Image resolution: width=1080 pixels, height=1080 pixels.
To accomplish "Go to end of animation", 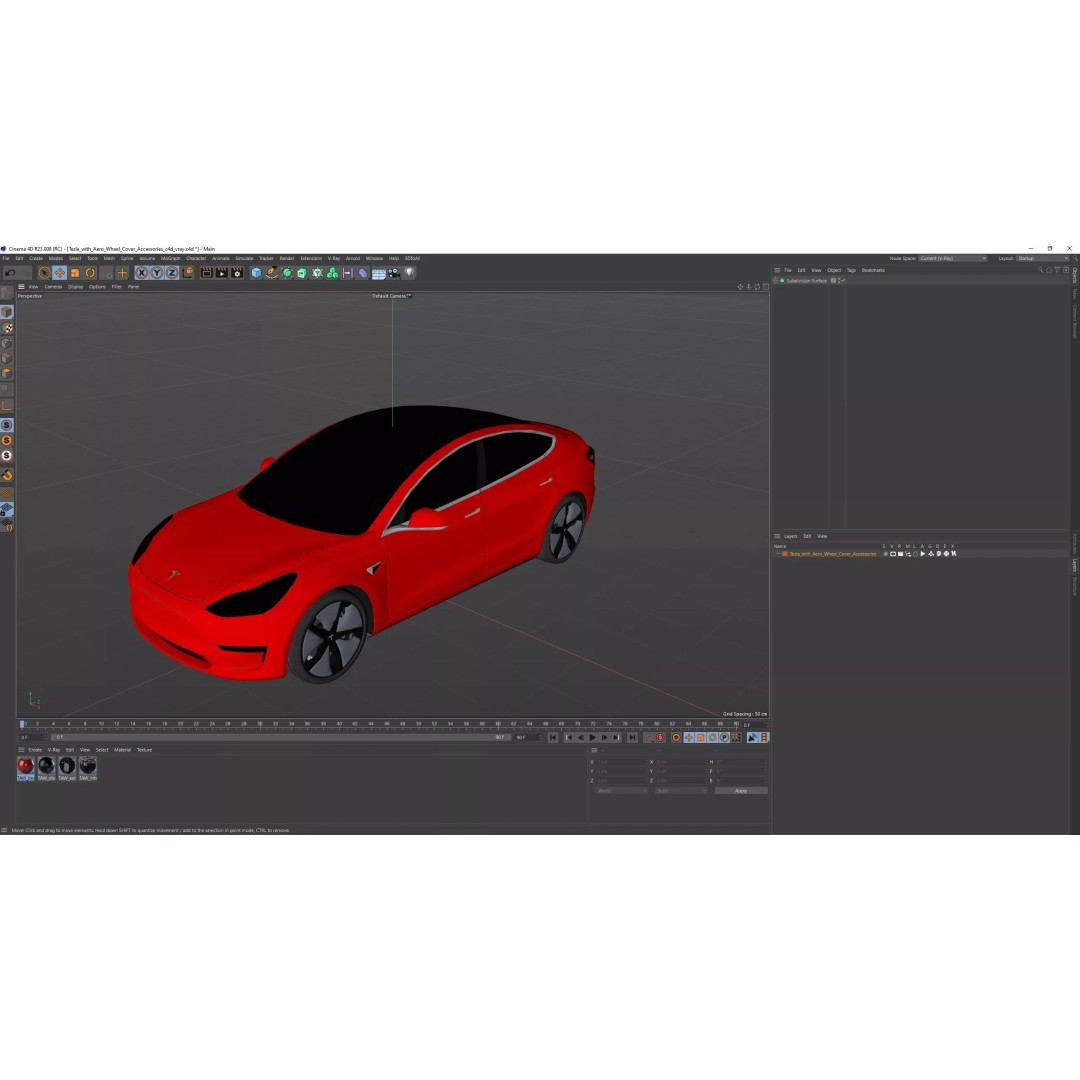I will pos(632,737).
